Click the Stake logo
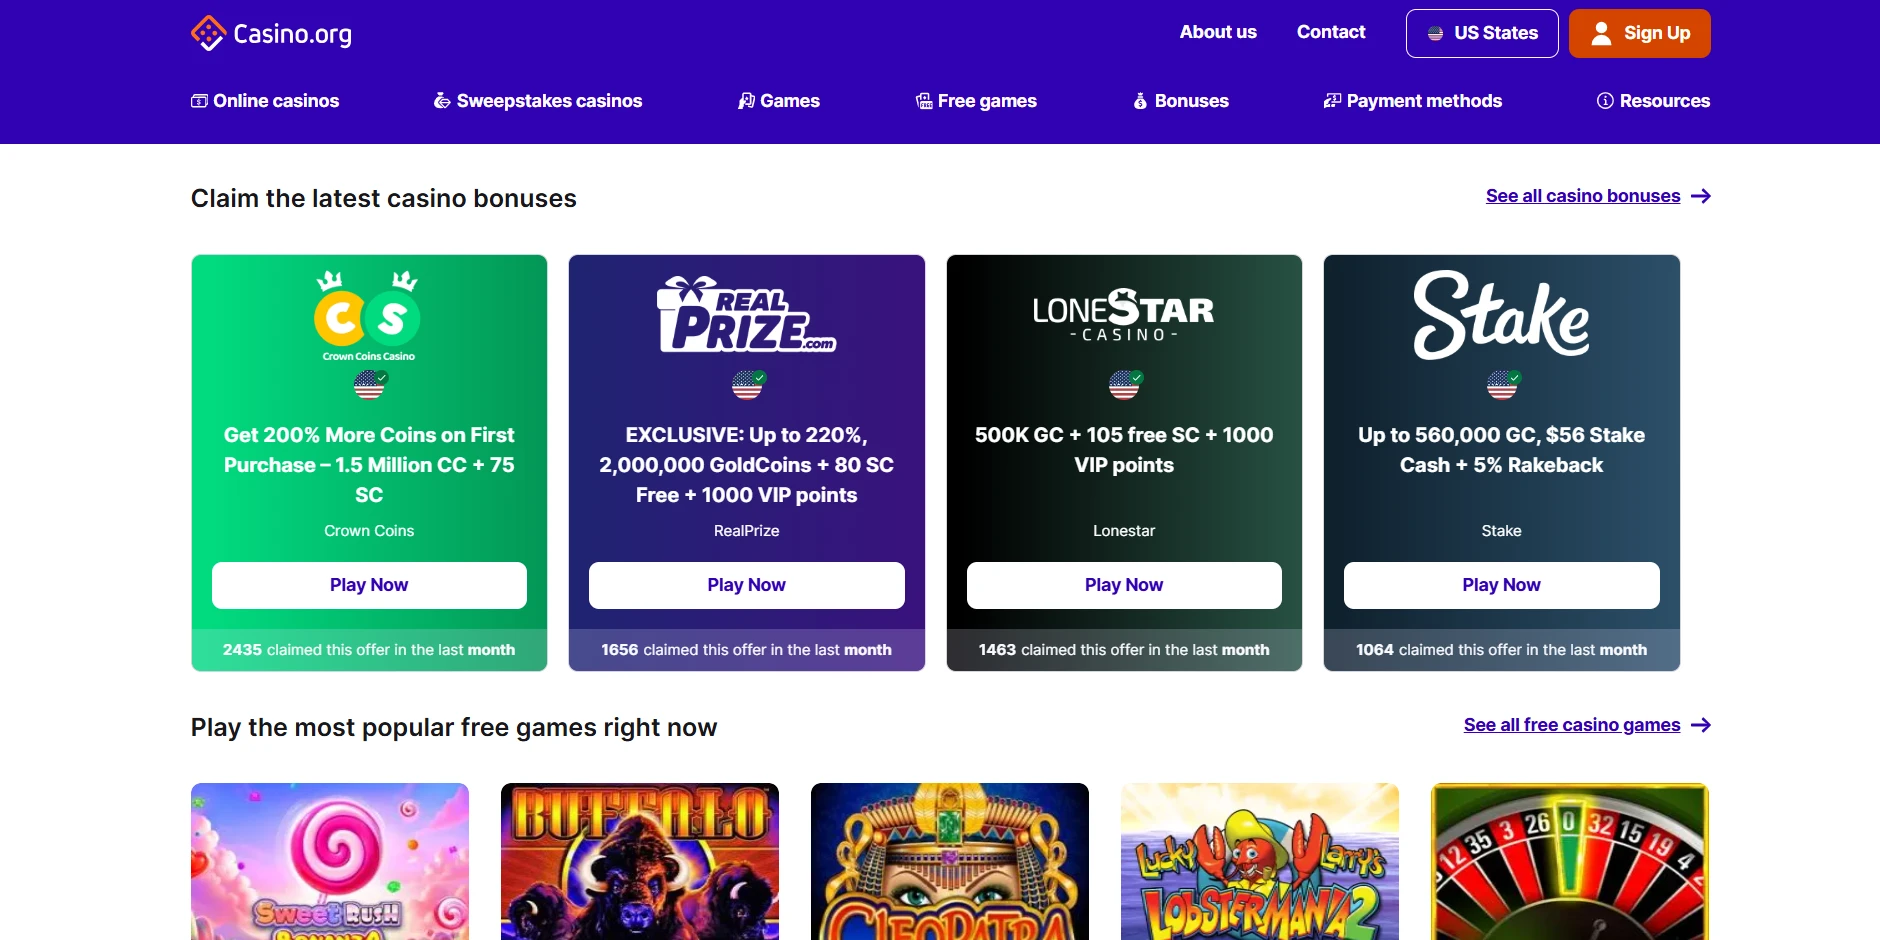The height and width of the screenshot is (940, 1880). point(1500,315)
